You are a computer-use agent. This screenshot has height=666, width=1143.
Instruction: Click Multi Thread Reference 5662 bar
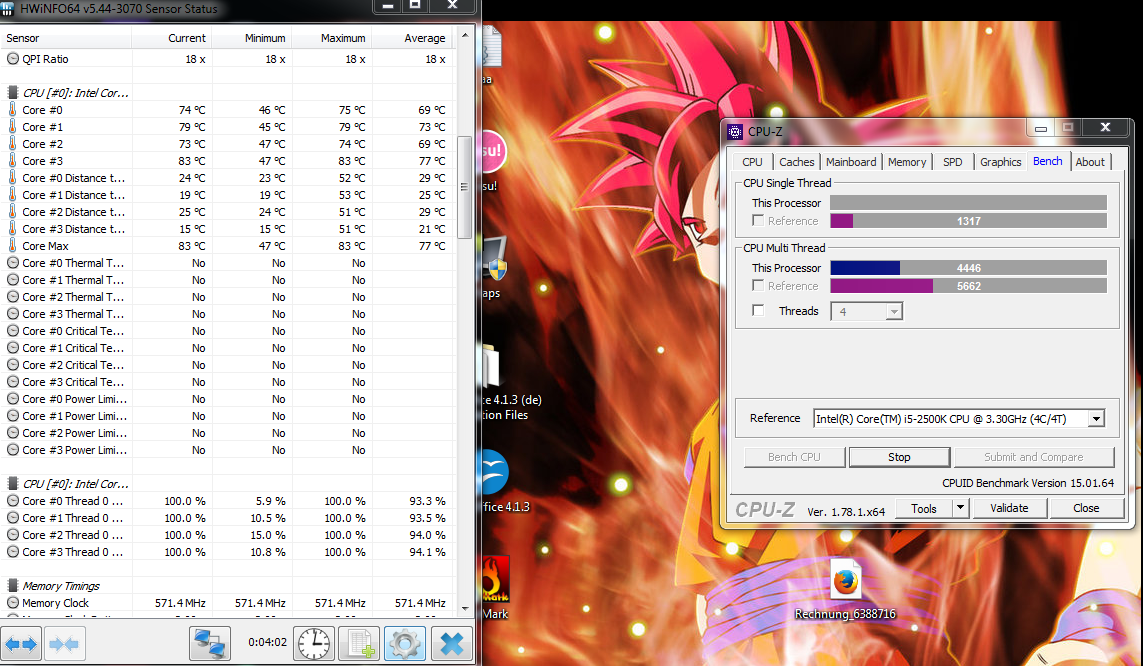click(x=968, y=286)
